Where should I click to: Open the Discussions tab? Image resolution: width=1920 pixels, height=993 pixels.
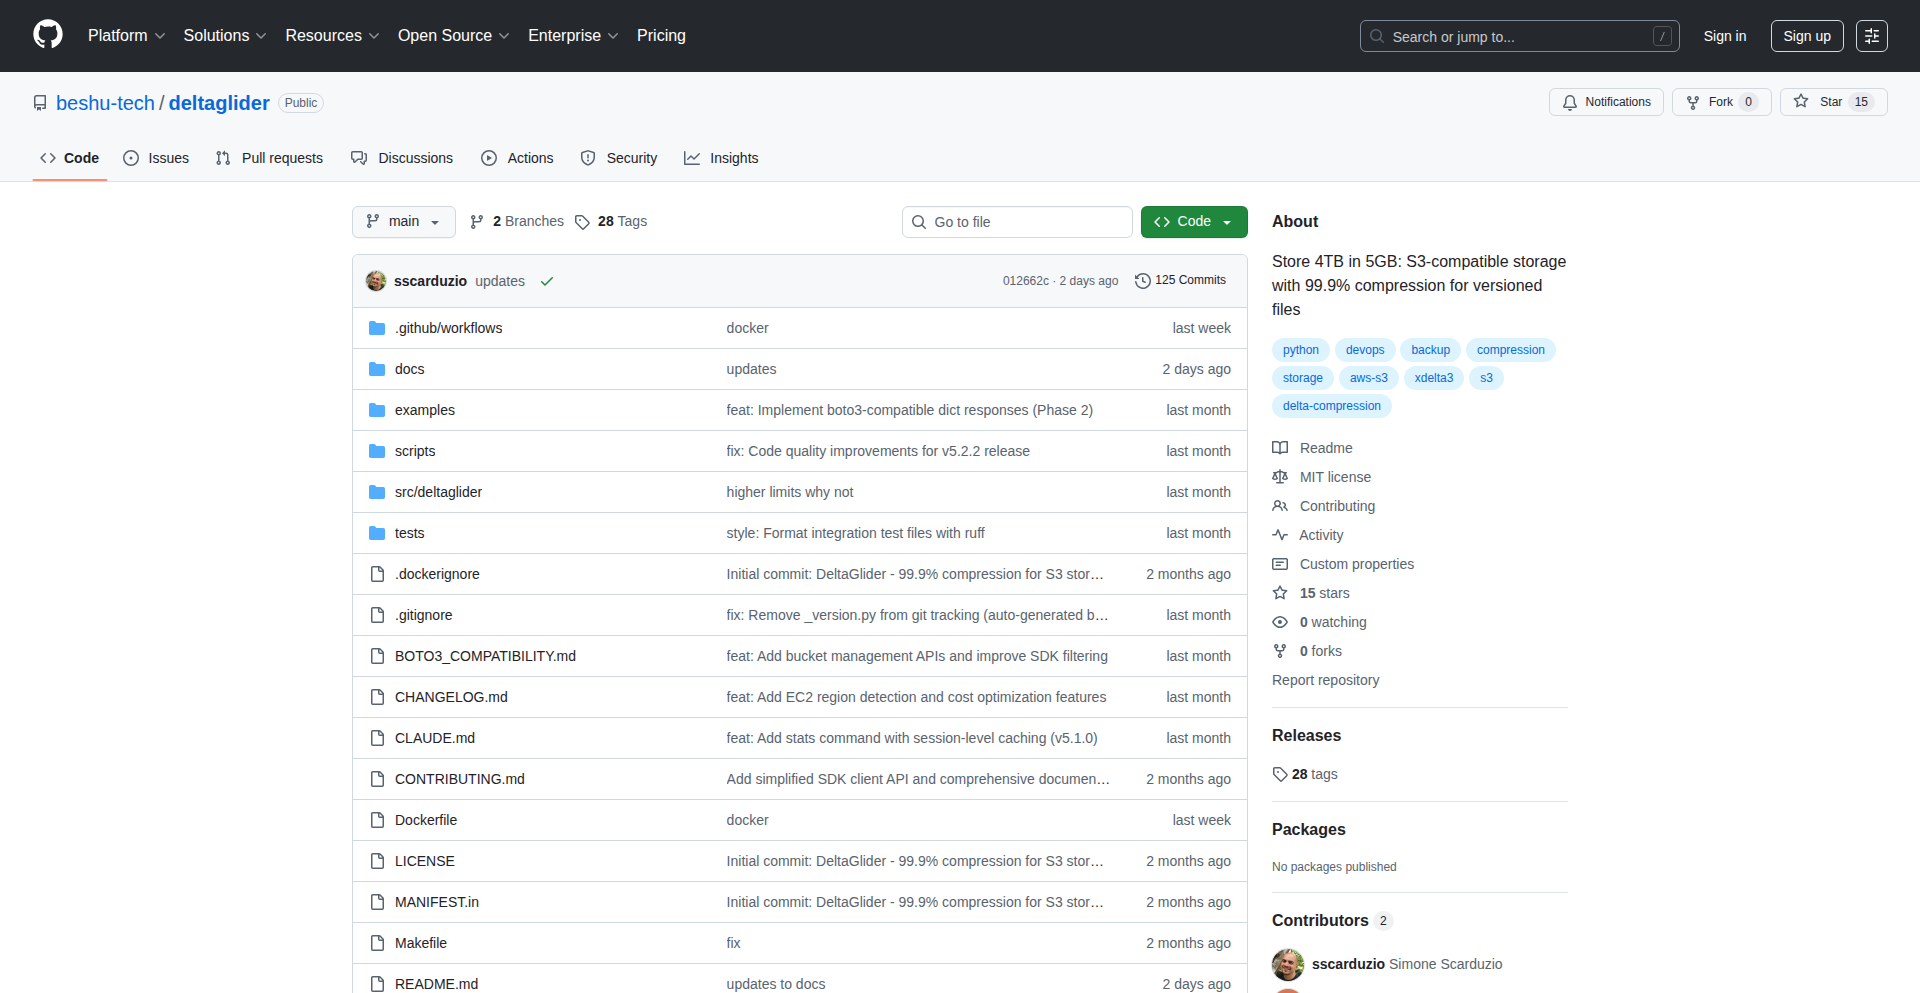pos(402,158)
